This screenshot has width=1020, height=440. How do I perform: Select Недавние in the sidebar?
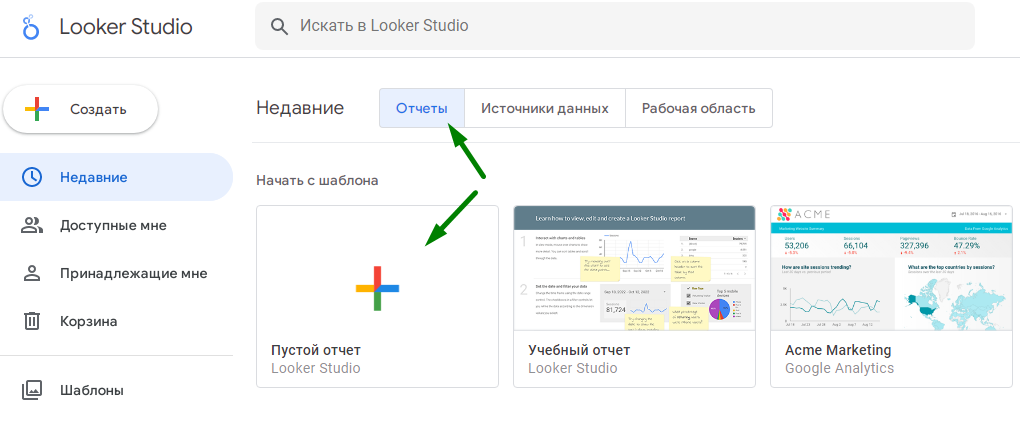click(116, 177)
